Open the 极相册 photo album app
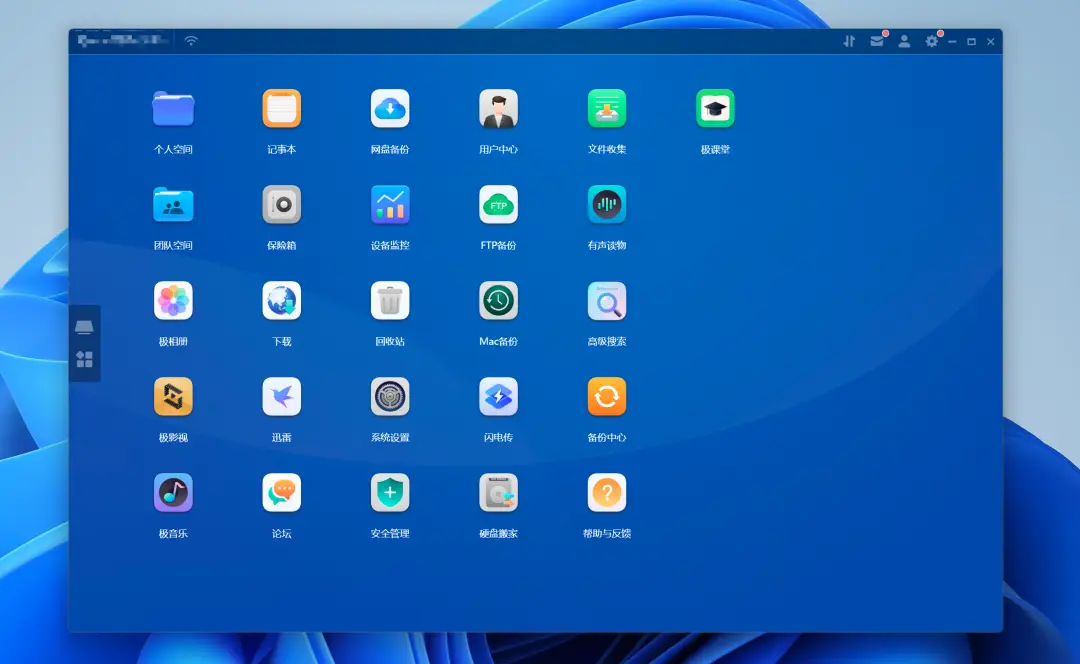Viewport: 1080px width, 664px height. pyautogui.click(x=173, y=301)
